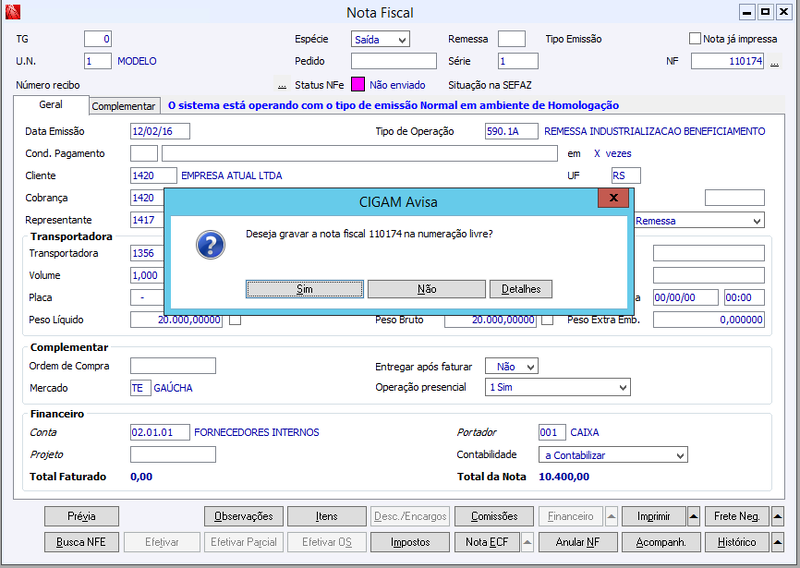Image resolution: width=800 pixels, height=568 pixels.
Task: Open the Espécie Saída dropdown
Action: point(380,39)
